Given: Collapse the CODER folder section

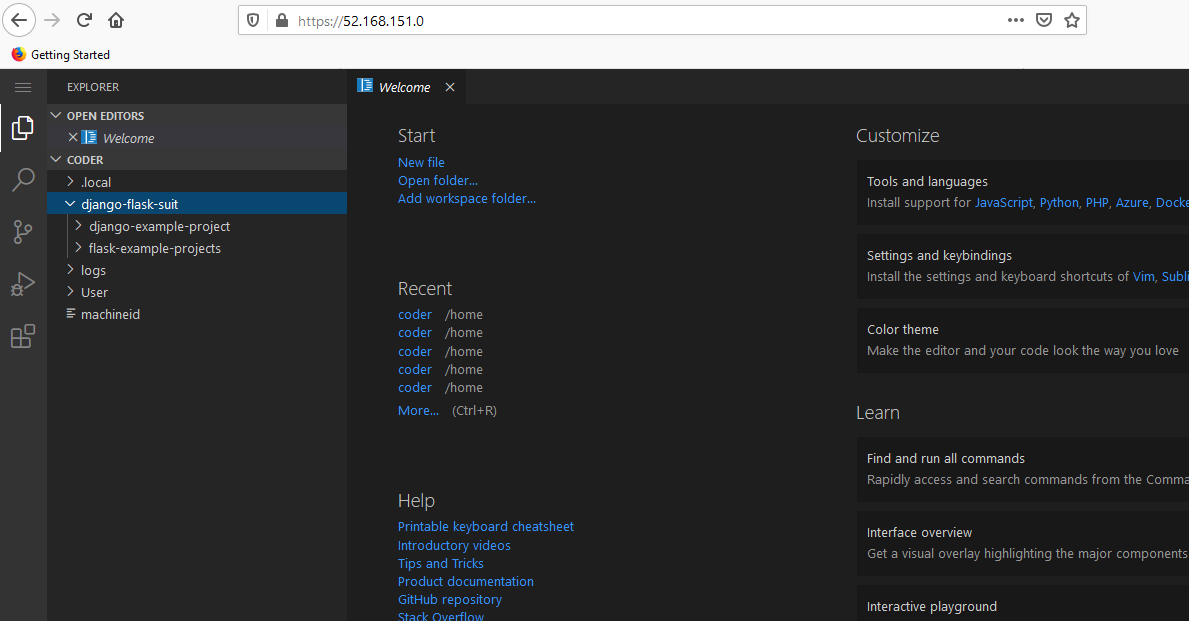Looking at the screenshot, I should [55, 159].
